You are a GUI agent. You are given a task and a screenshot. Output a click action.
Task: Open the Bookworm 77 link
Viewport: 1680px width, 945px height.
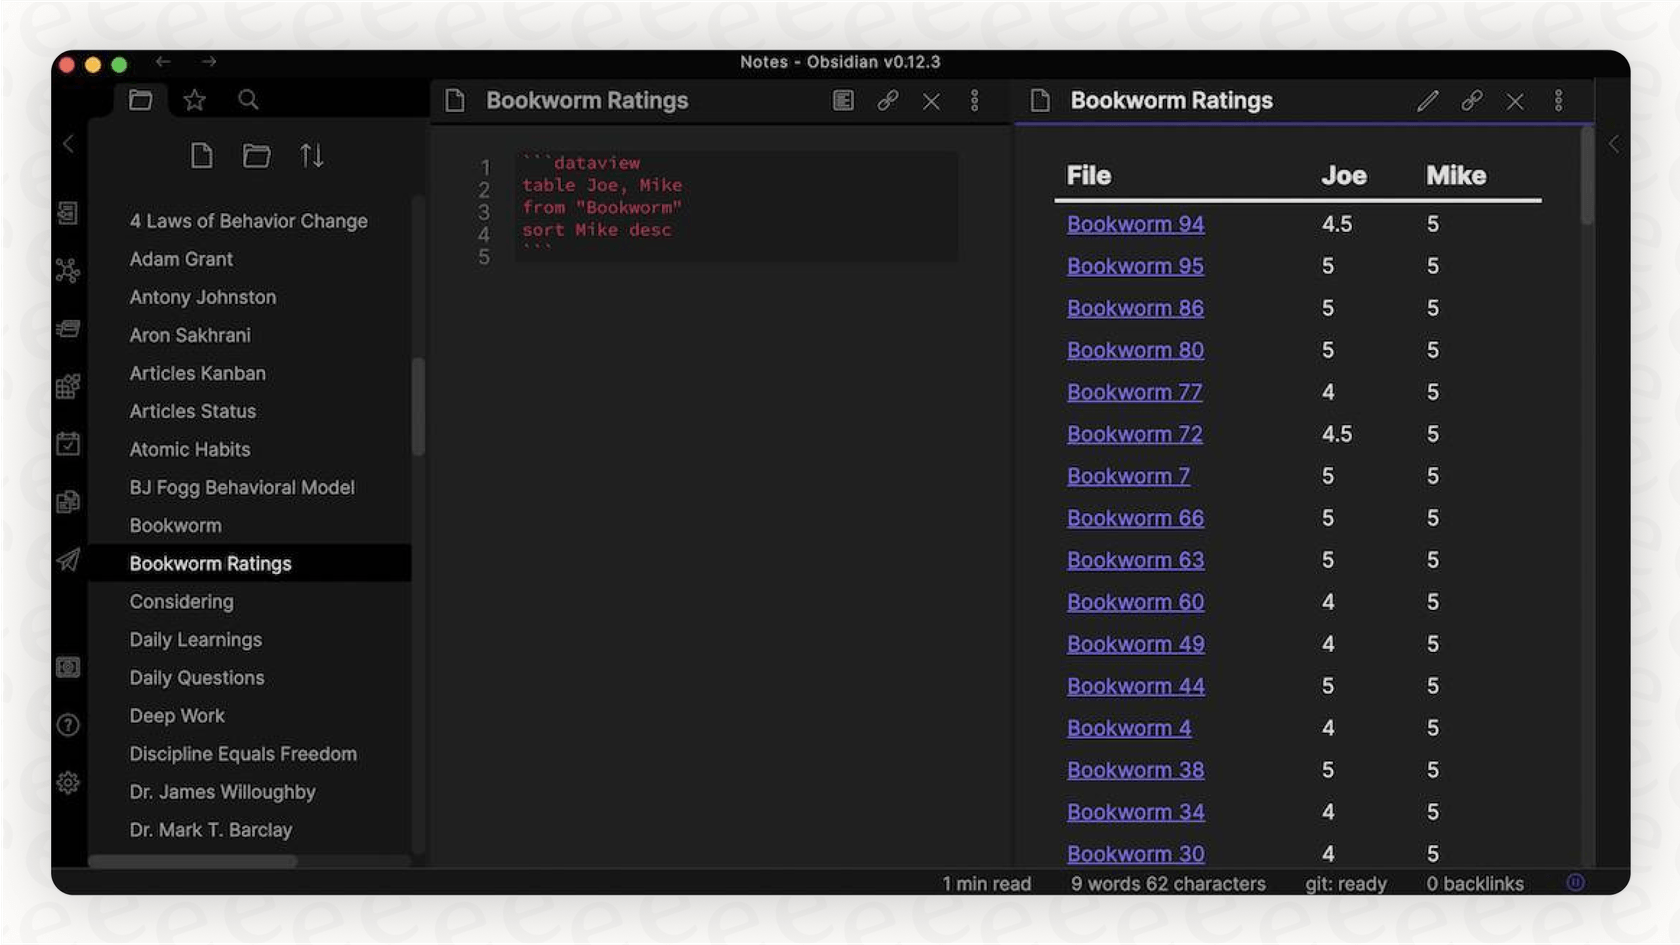pos(1133,392)
